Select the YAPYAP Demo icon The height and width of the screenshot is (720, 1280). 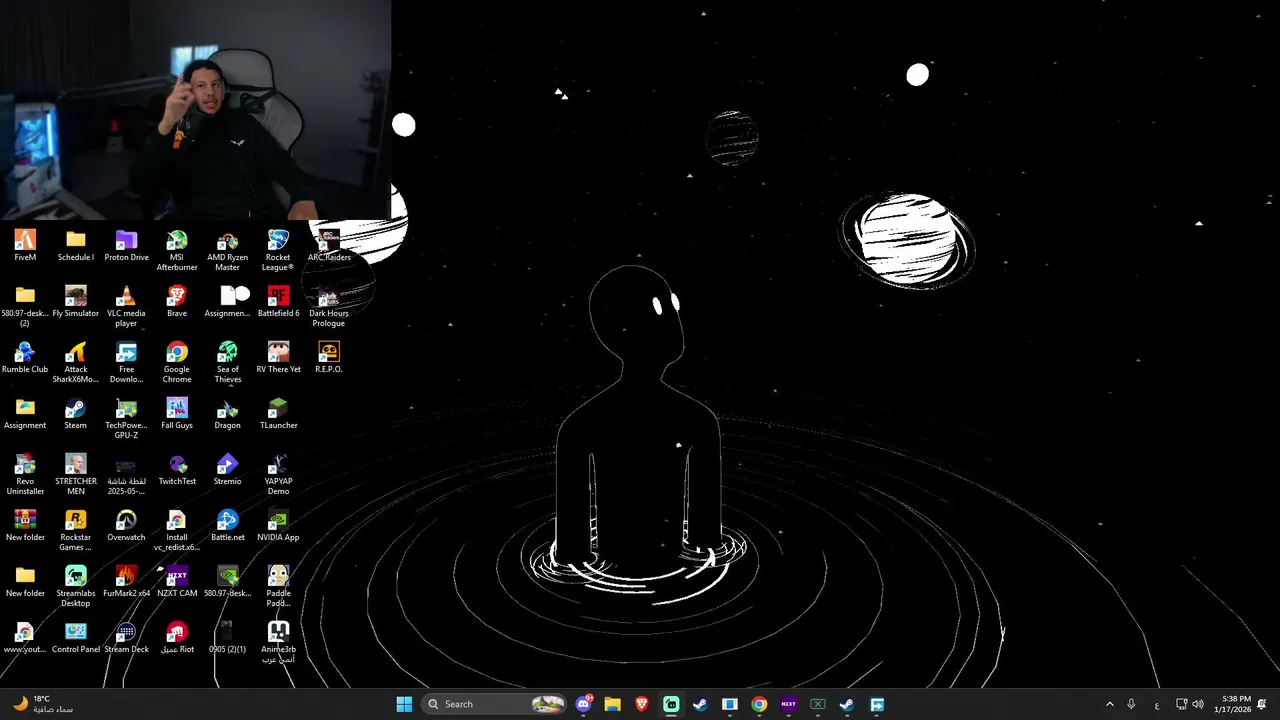pos(278,475)
